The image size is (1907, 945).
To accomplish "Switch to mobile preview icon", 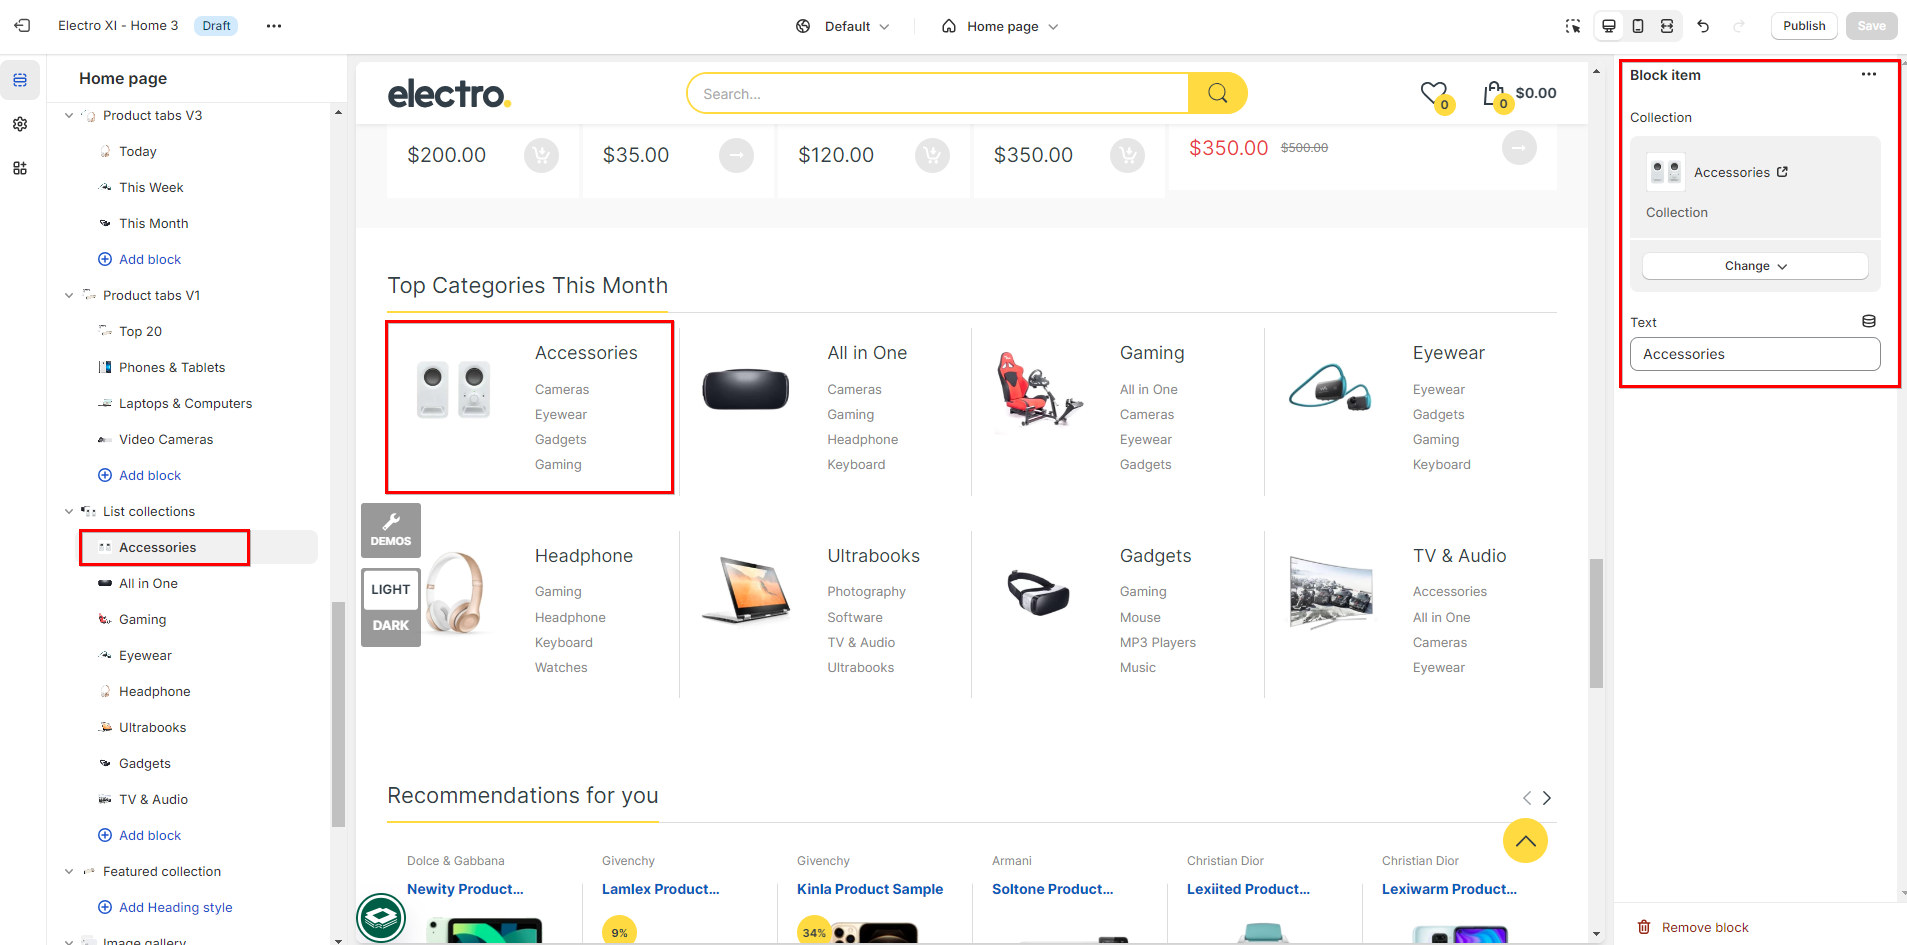I will tap(1638, 26).
